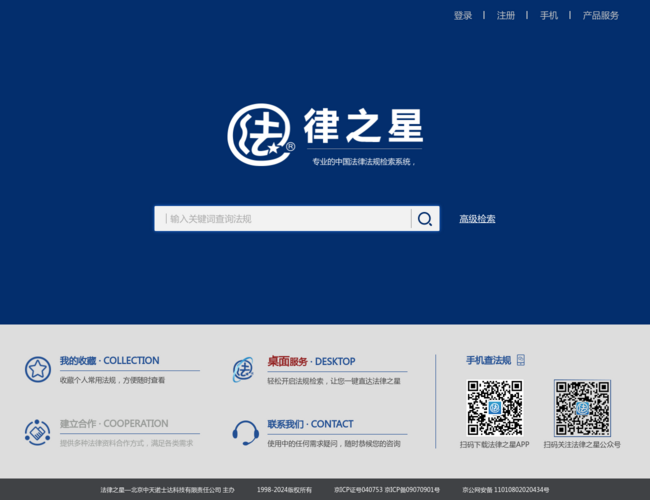
Task: Open the 高级检索 advanced search link
Action: click(477, 219)
